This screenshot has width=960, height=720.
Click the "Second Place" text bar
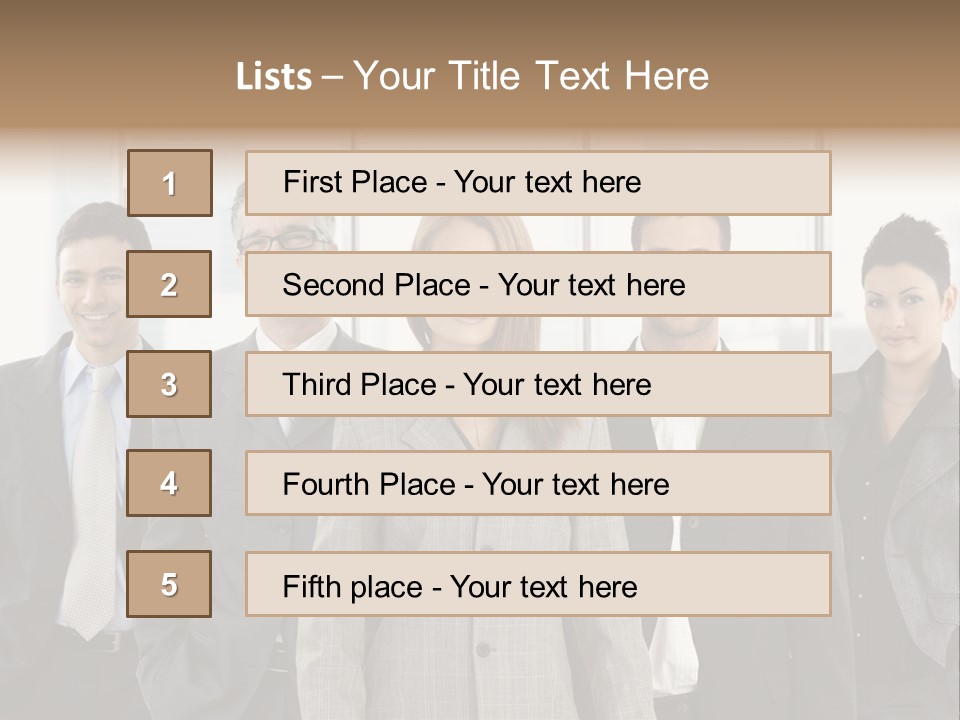click(538, 284)
